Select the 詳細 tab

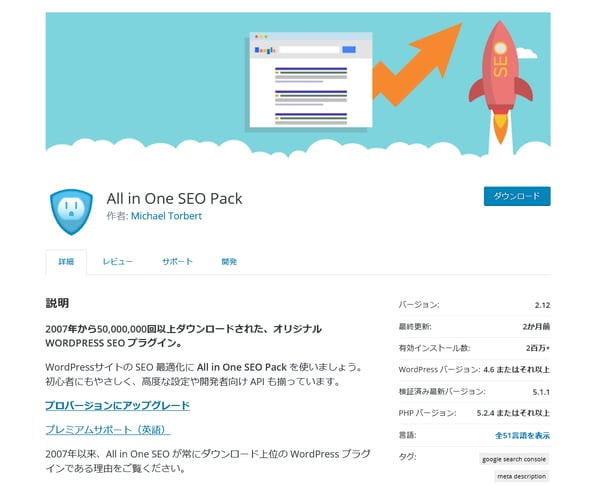tap(66, 261)
